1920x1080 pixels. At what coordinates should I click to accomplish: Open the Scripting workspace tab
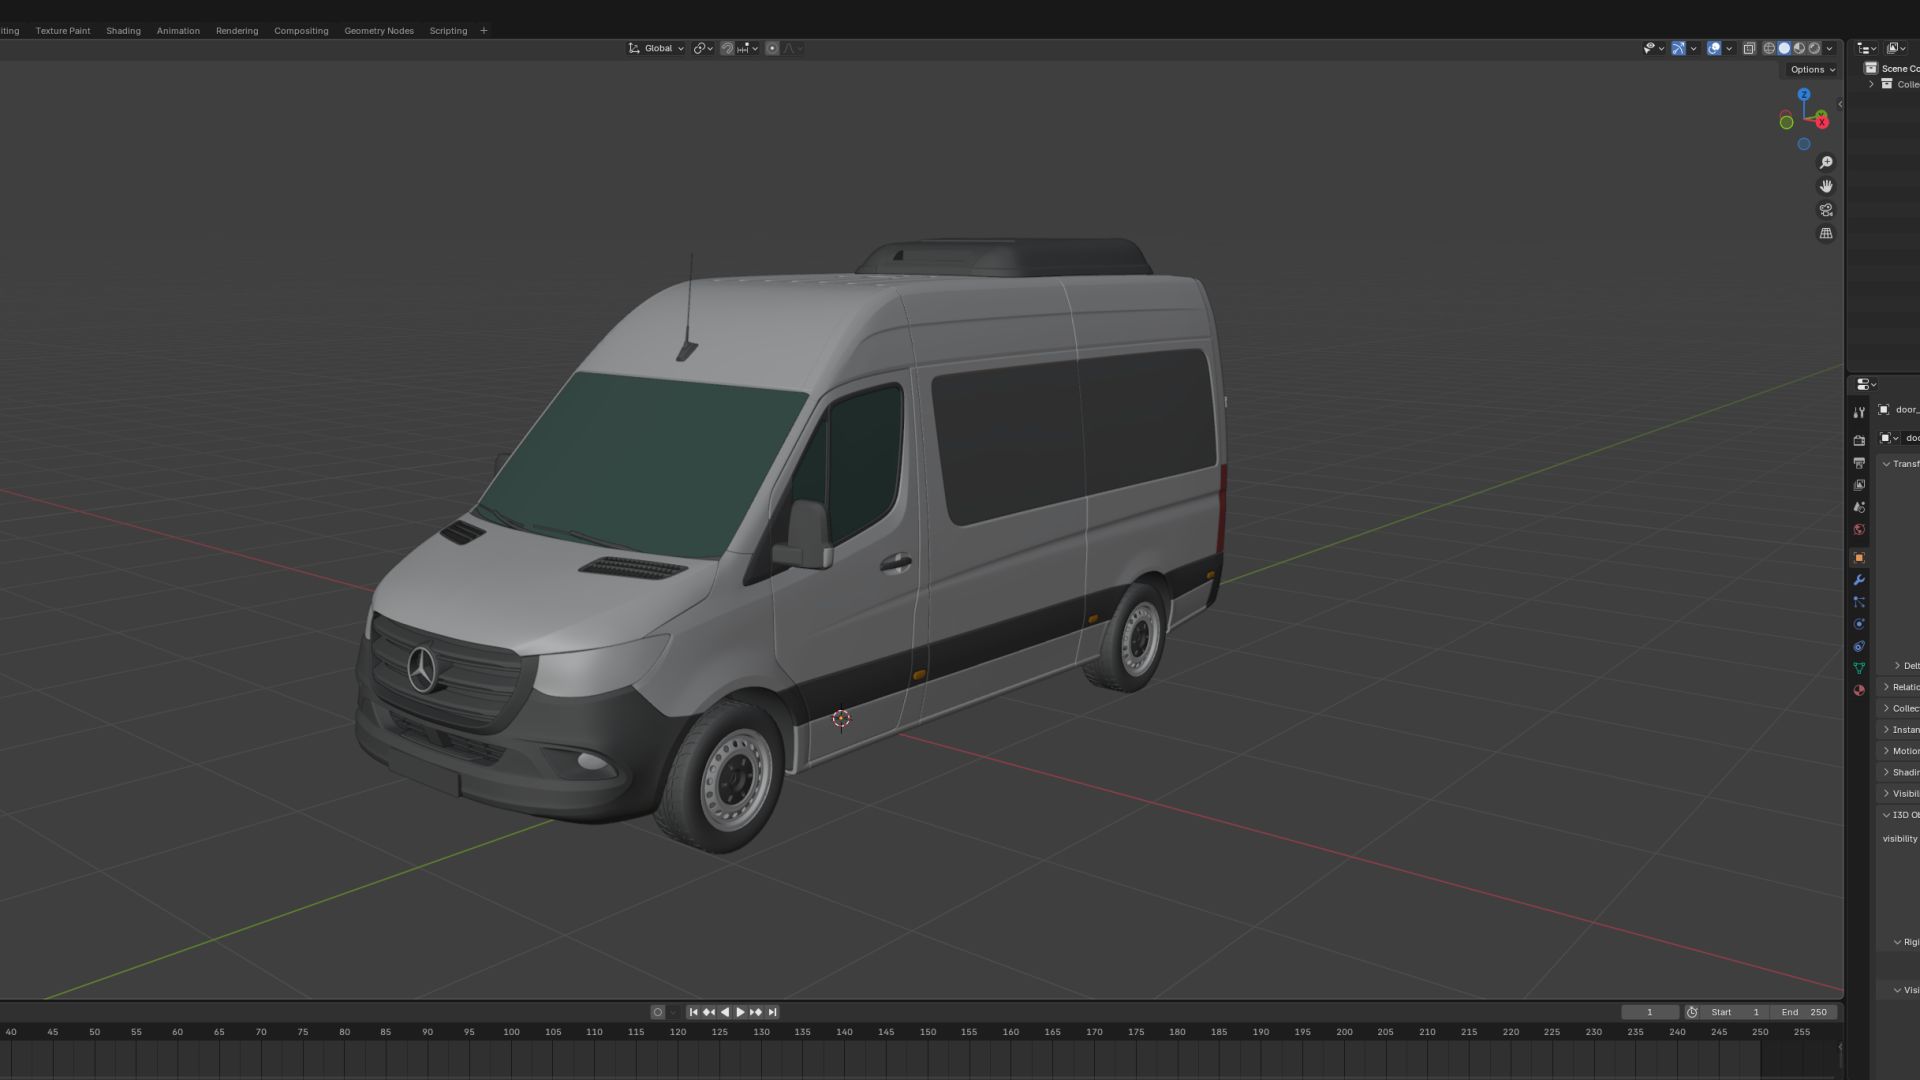tap(447, 30)
